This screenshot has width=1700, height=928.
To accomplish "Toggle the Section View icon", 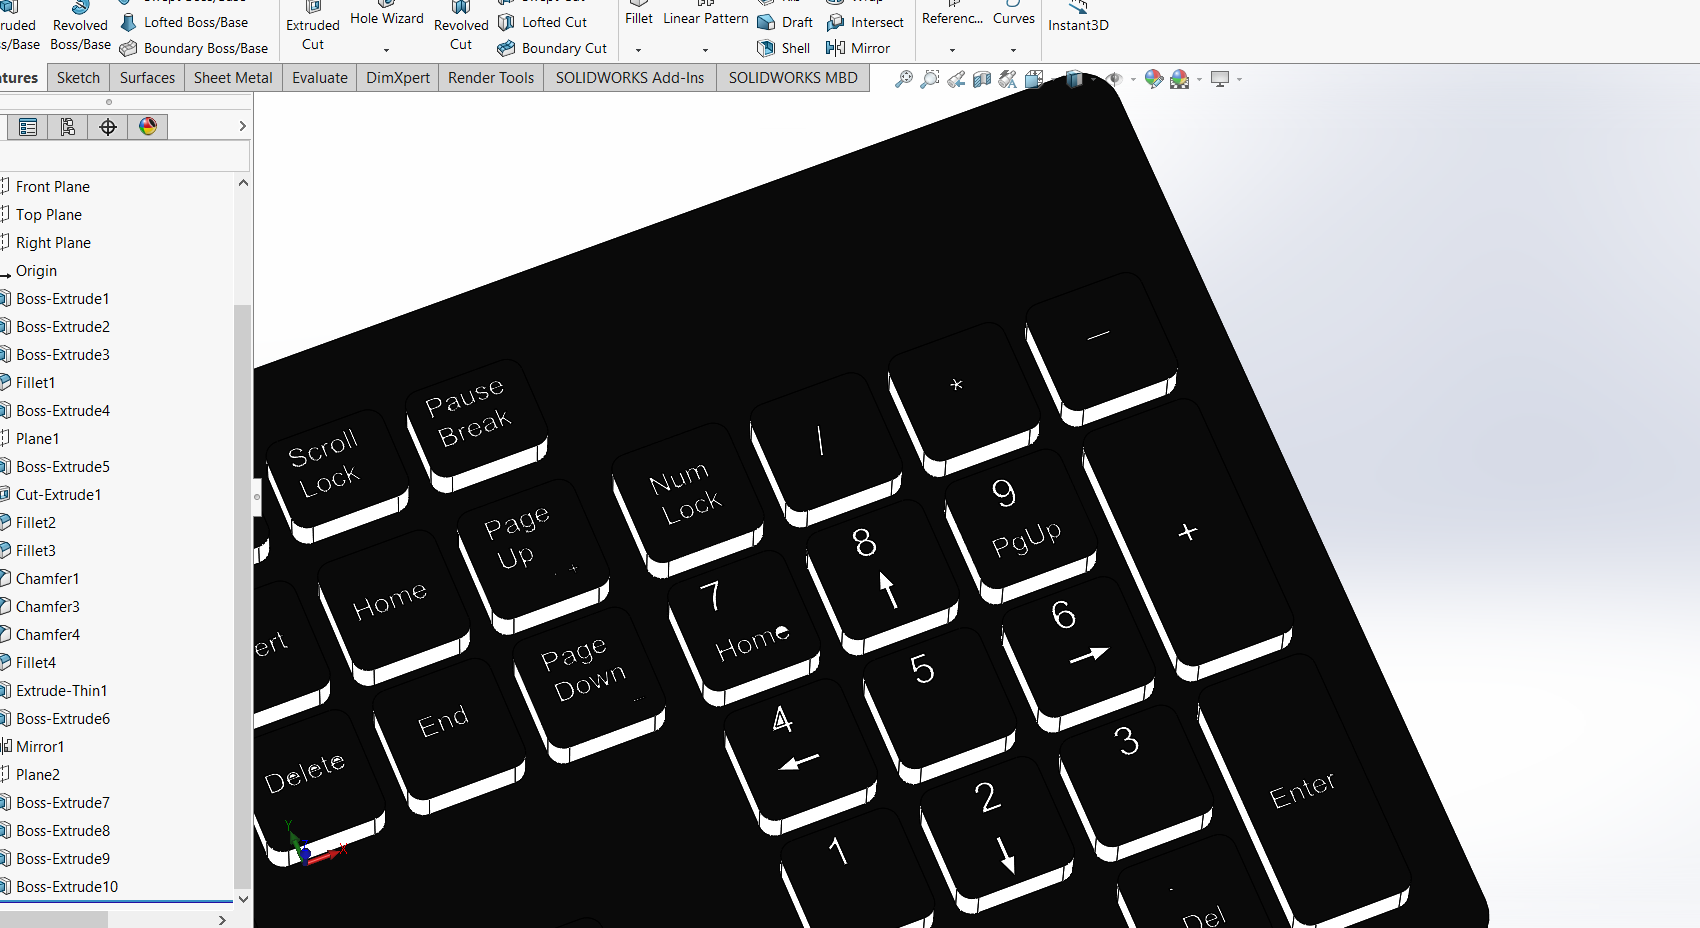I will point(982,79).
